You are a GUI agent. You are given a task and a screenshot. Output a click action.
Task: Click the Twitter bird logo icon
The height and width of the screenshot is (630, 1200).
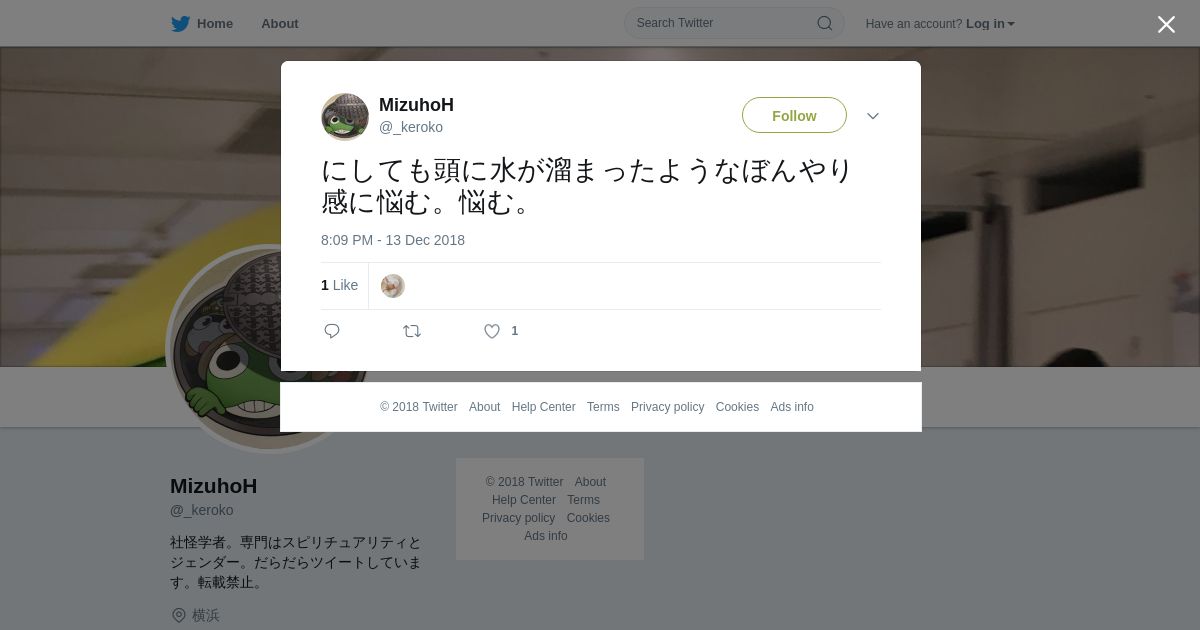(x=180, y=23)
